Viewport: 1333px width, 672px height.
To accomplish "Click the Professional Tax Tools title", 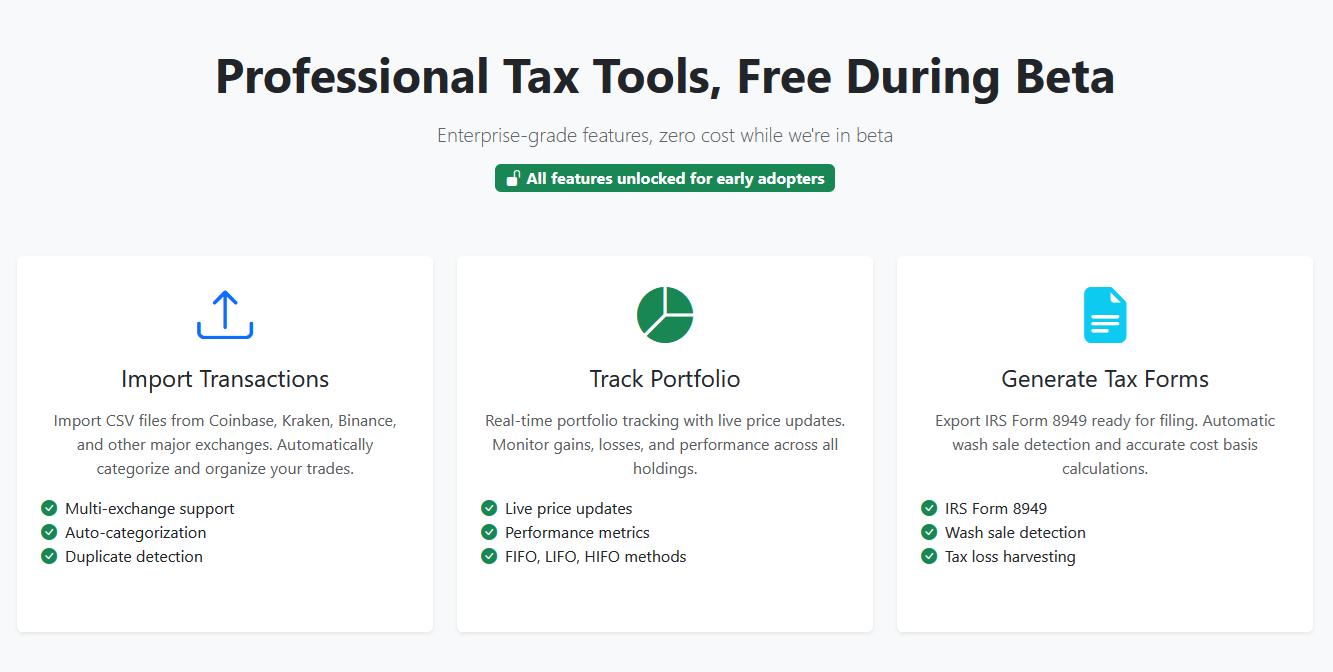I will tap(664, 76).
